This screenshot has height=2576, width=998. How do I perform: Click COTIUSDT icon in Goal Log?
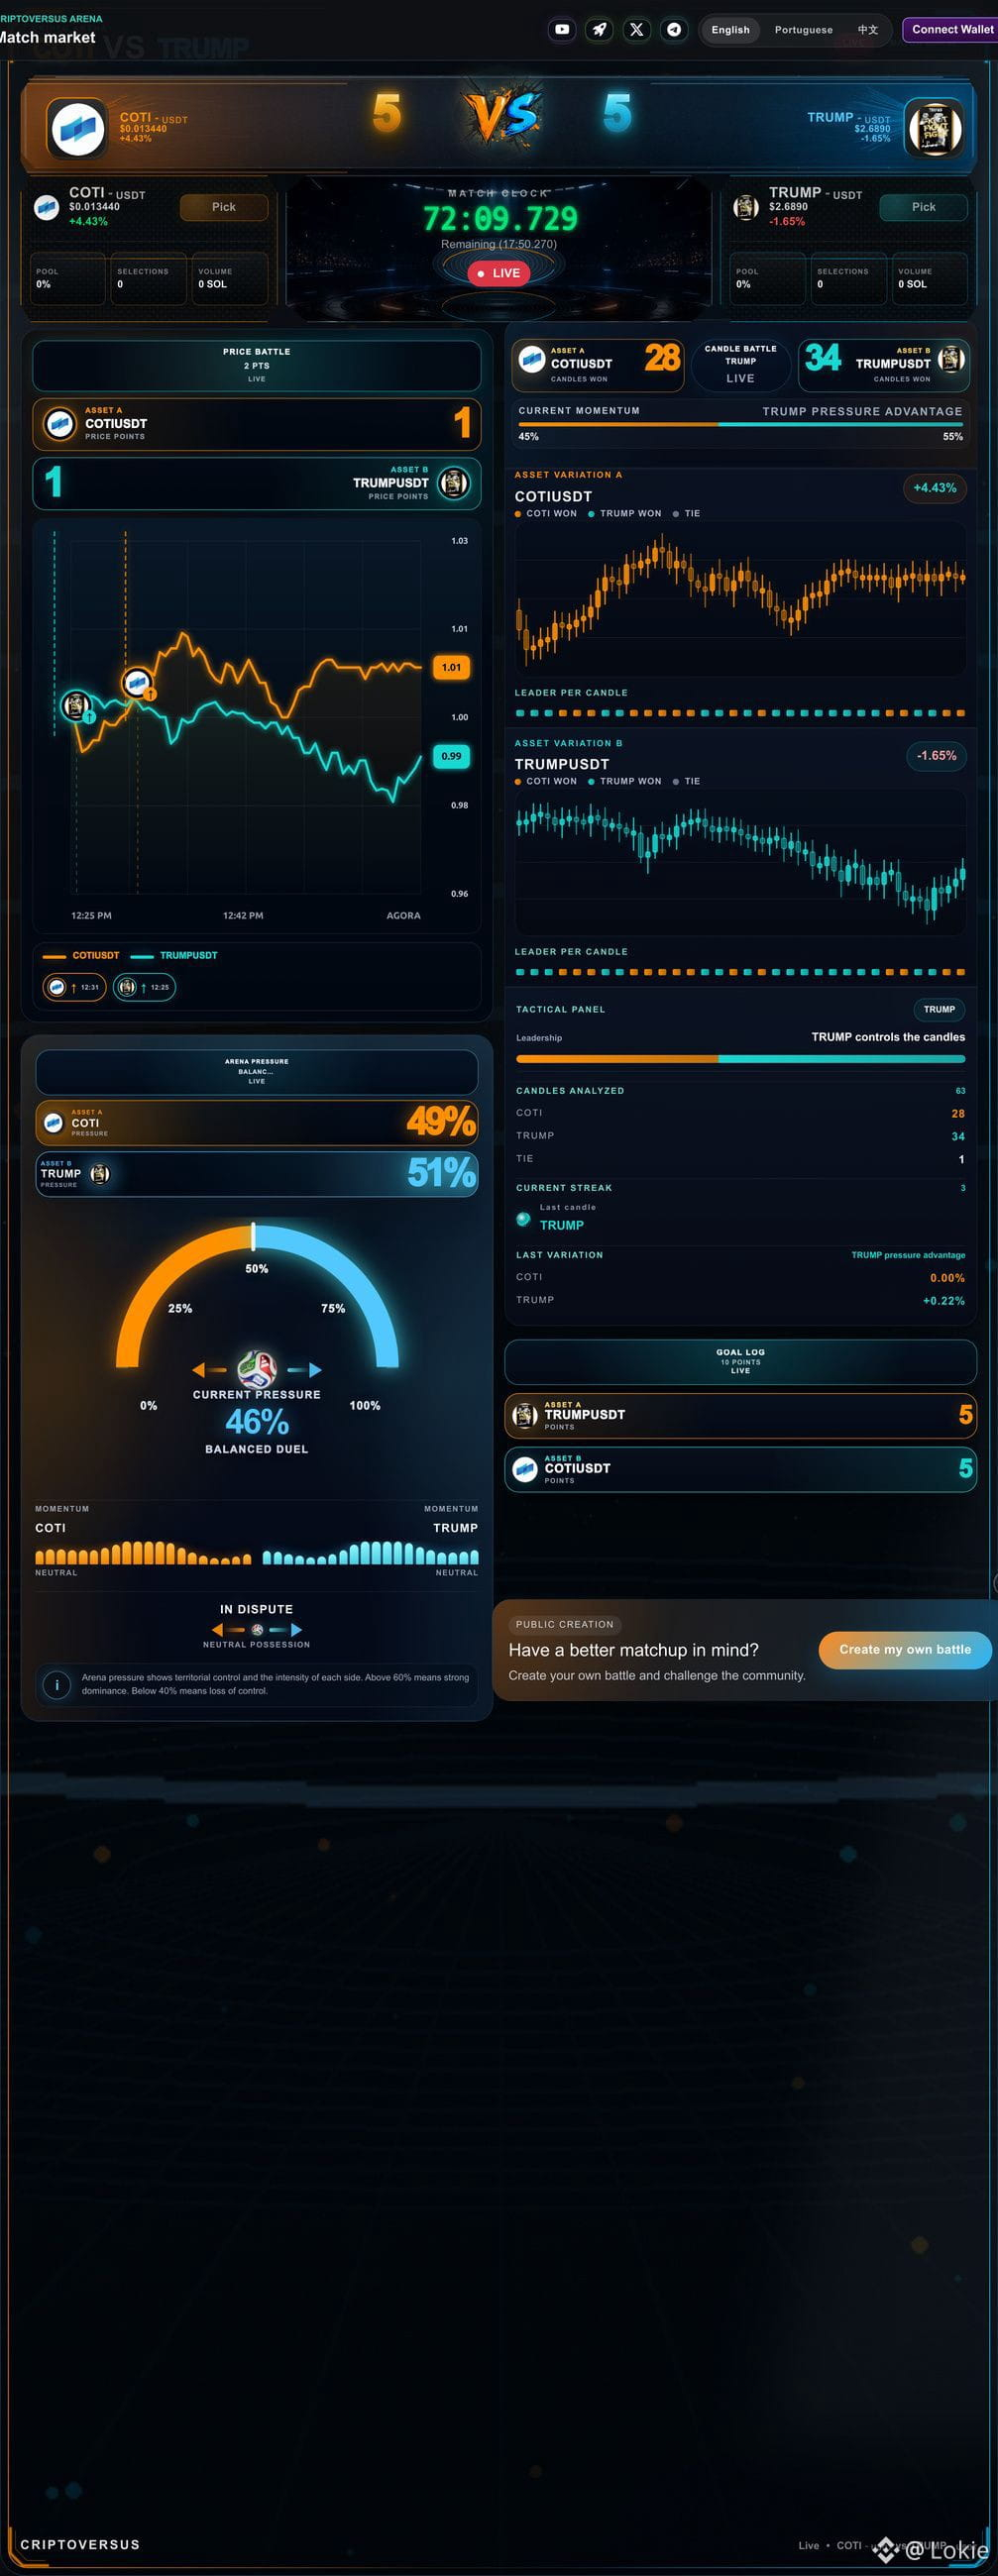point(525,1469)
